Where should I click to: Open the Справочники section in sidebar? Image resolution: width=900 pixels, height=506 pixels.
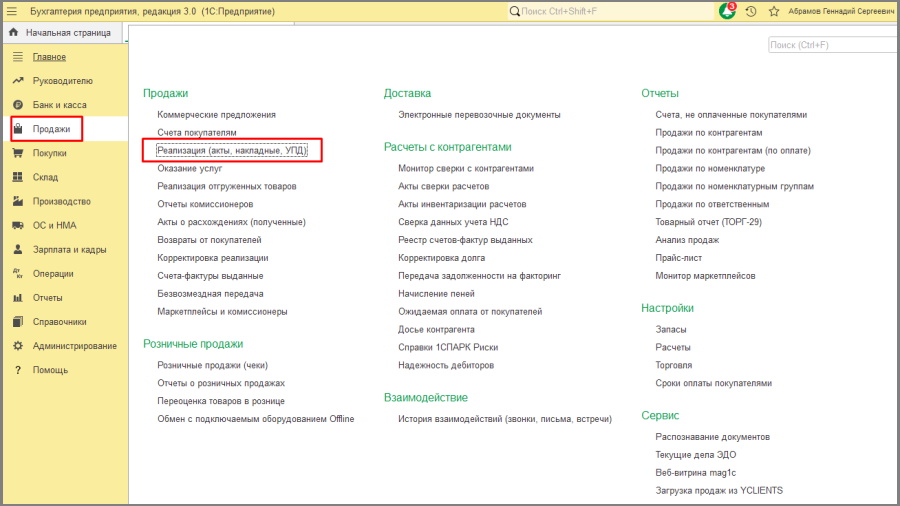59,322
